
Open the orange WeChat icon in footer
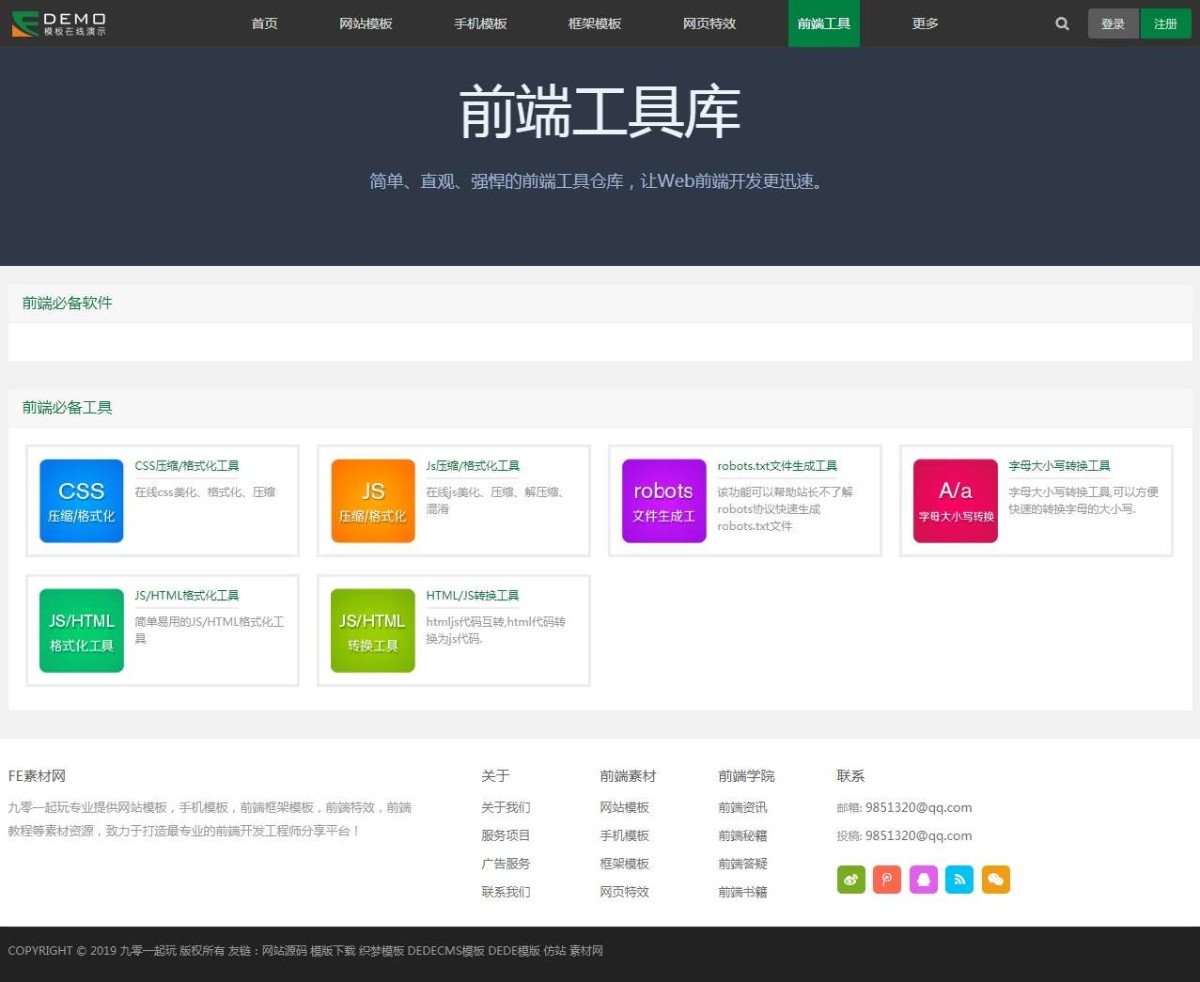click(996, 880)
